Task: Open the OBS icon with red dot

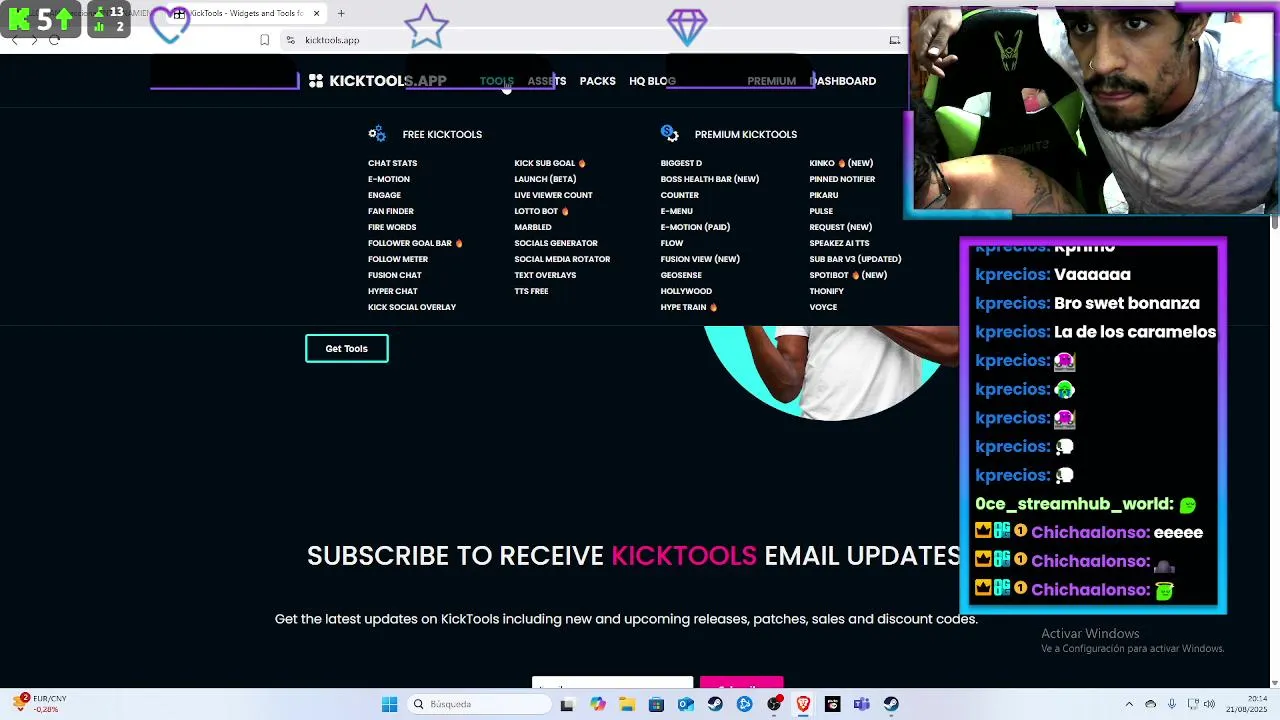Action: [x=774, y=704]
